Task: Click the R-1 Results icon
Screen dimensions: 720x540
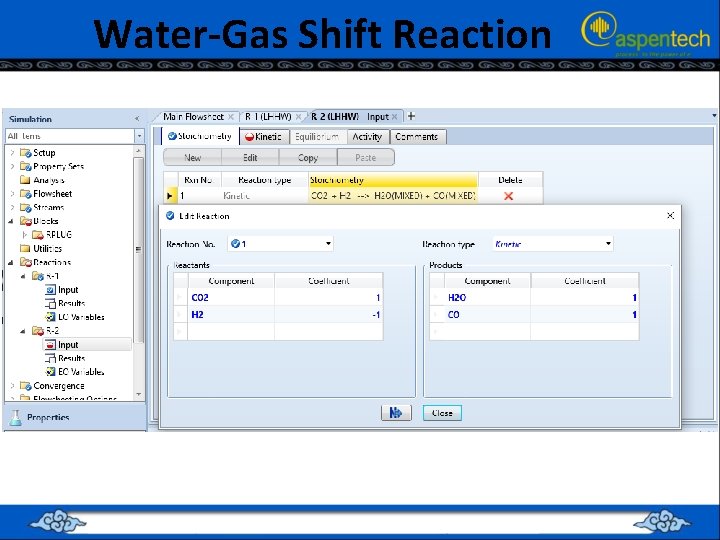Action: (50, 304)
